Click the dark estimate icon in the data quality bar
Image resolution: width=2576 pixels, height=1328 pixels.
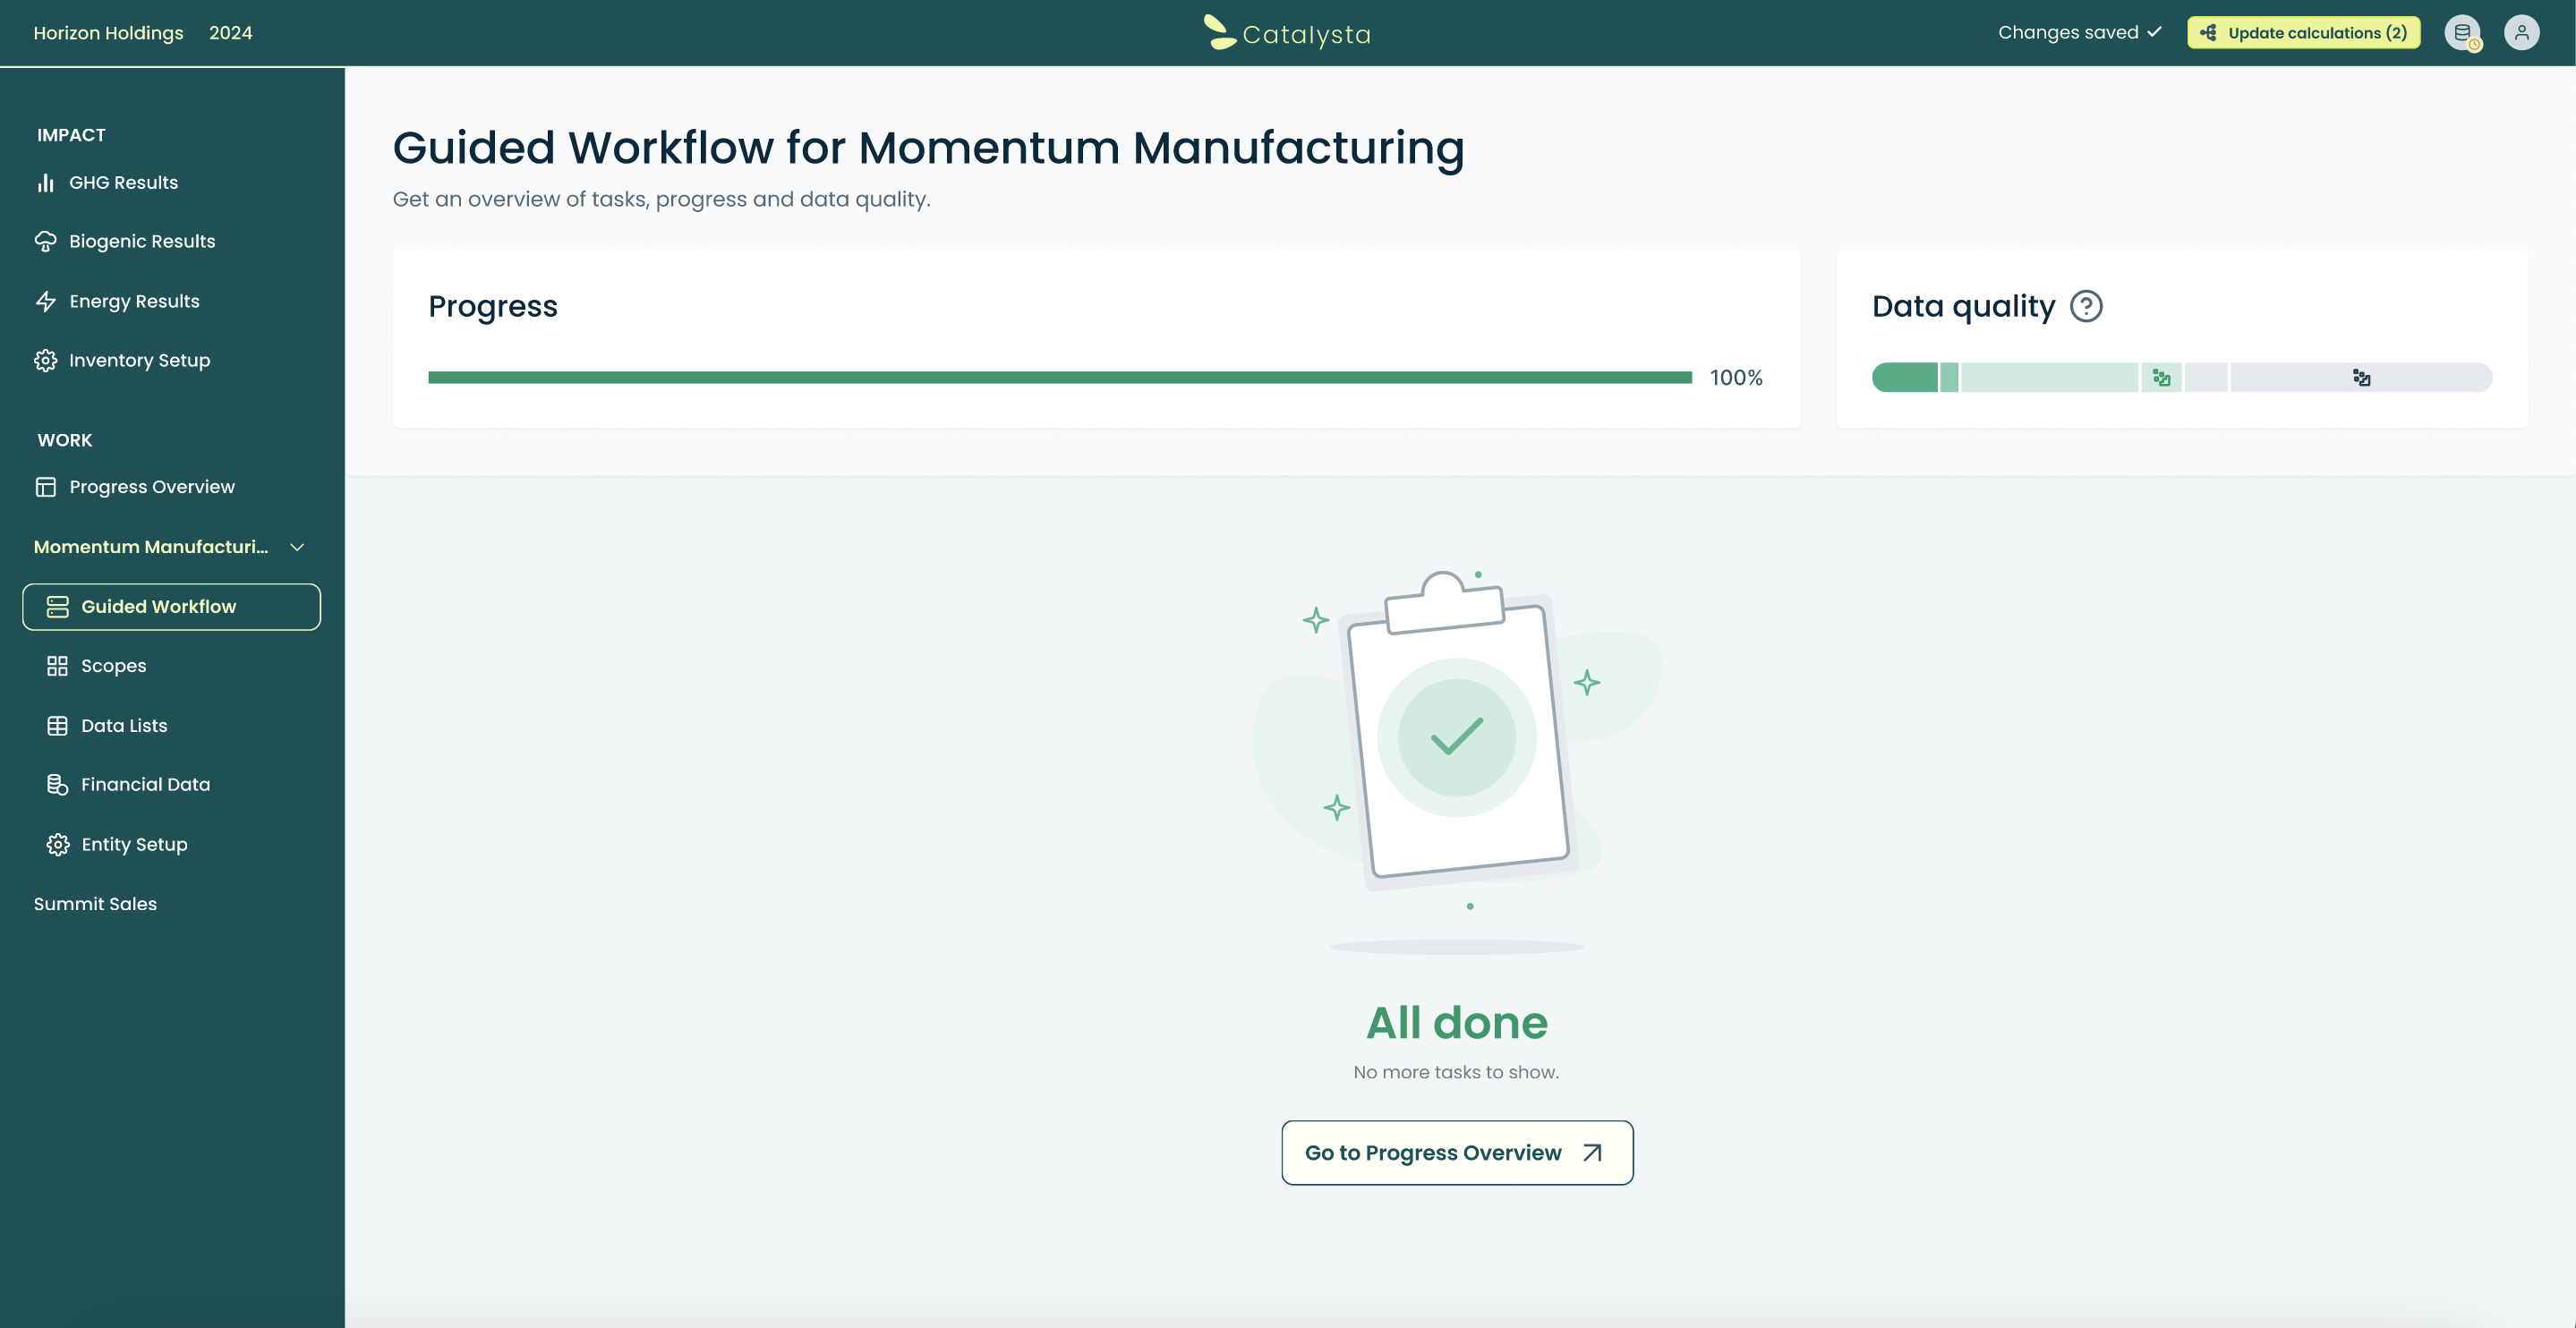[x=2361, y=378]
